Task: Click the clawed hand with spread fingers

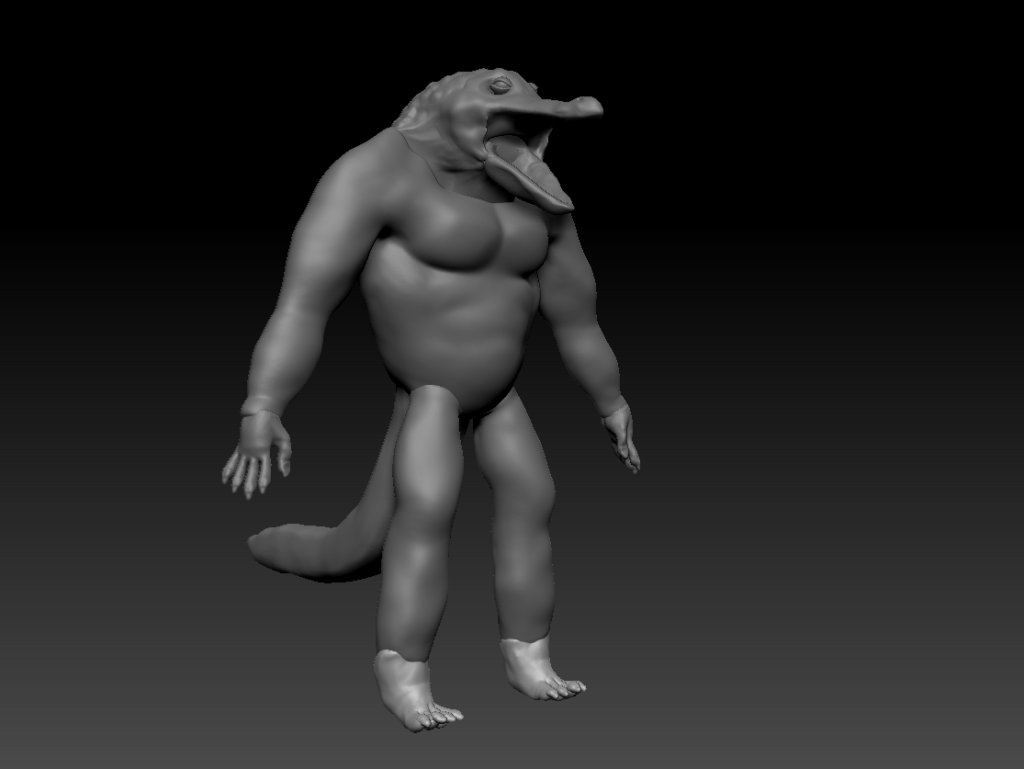Action: tap(257, 454)
